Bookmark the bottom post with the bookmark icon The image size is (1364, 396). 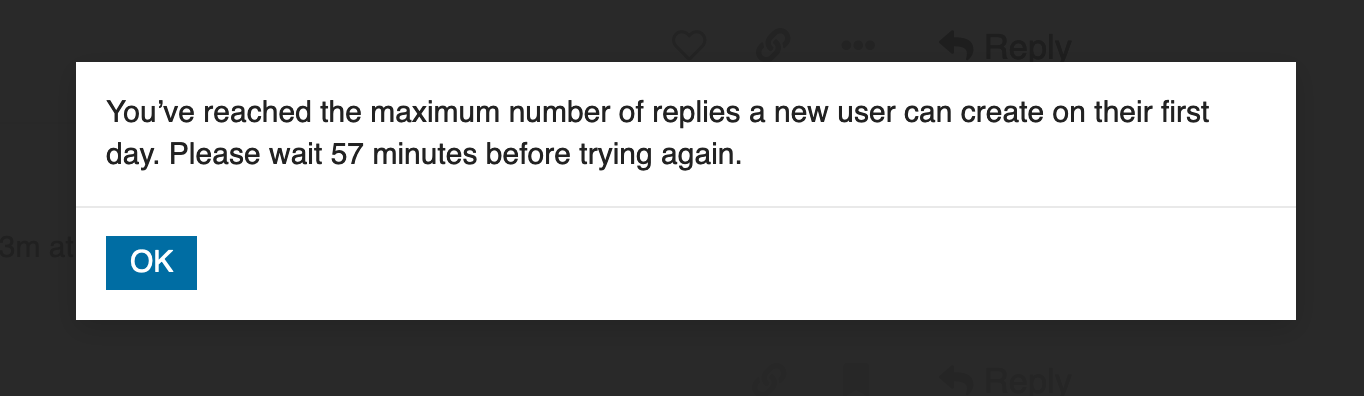pyautogui.click(x=855, y=380)
